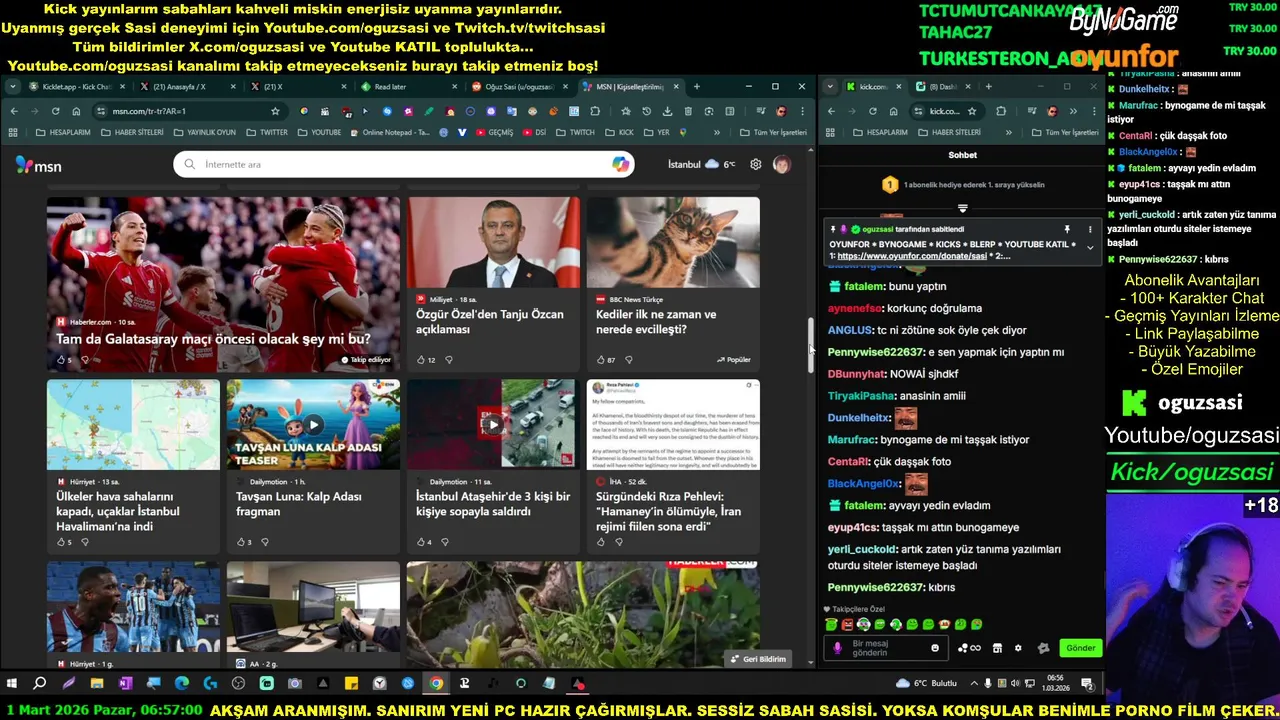Image resolution: width=1280 pixels, height=720 pixels.
Task: Play the İstanbul Ataşehir Dailymotion video
Action: 493,424
